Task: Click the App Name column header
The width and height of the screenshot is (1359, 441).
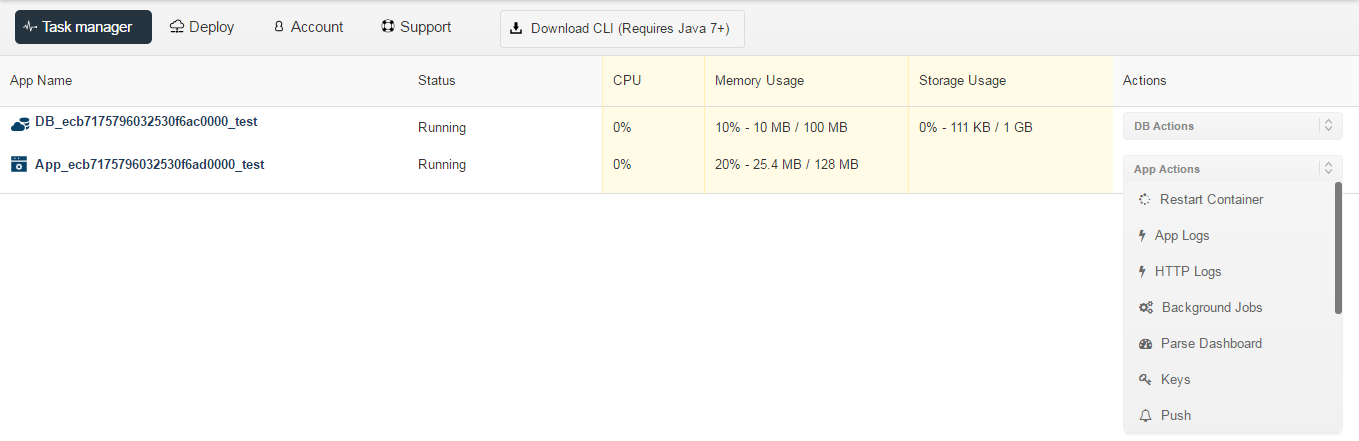Action: (x=41, y=80)
